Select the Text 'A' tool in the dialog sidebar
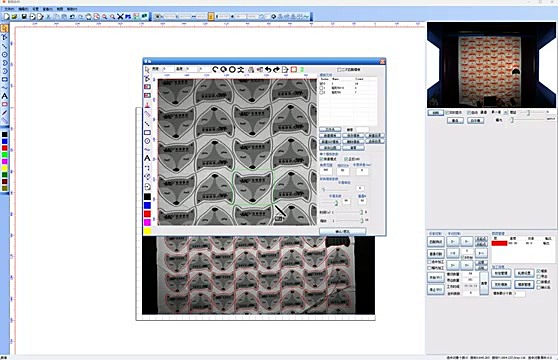This screenshot has width=558, height=360. [x=147, y=158]
